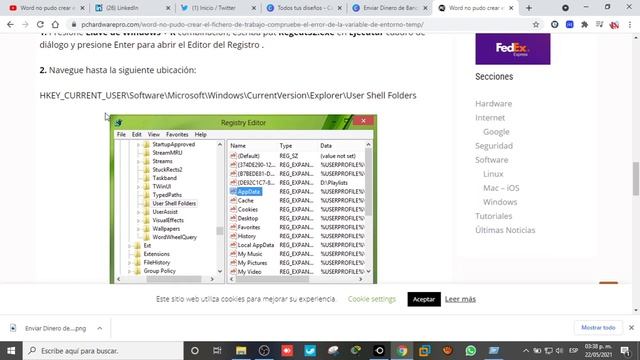Open the Google subsection link
The image size is (640, 360).
point(496,132)
